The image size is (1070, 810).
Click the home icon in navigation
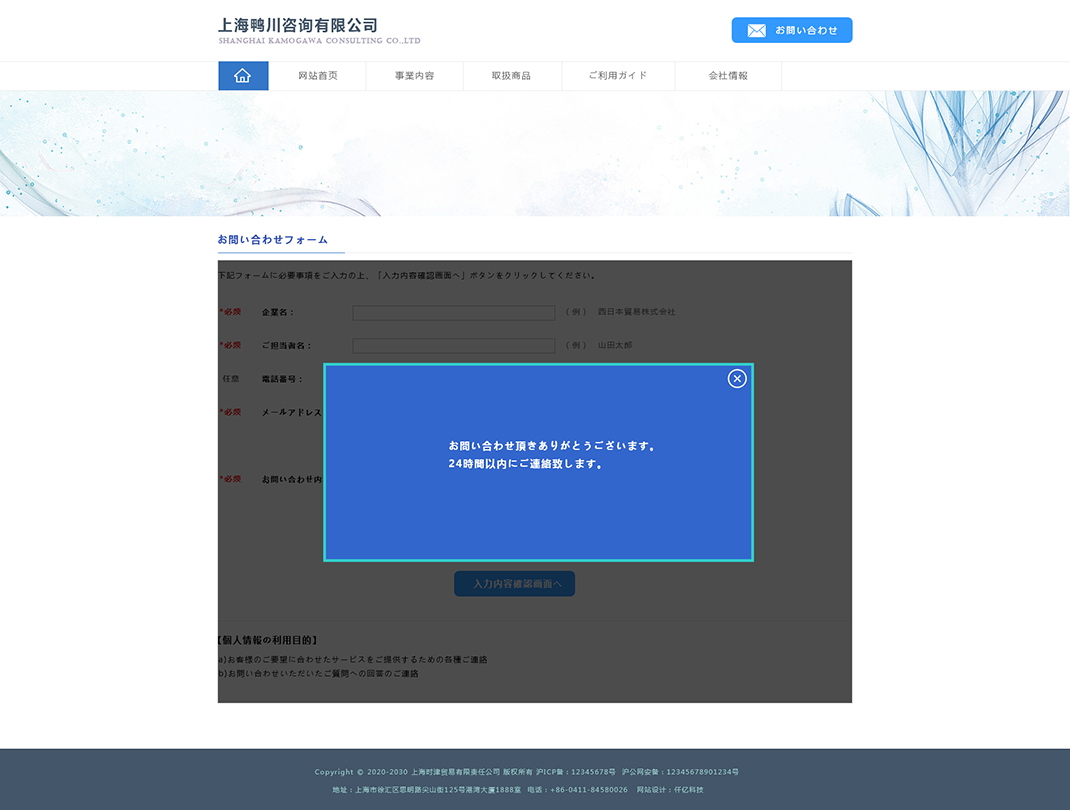tap(243, 76)
